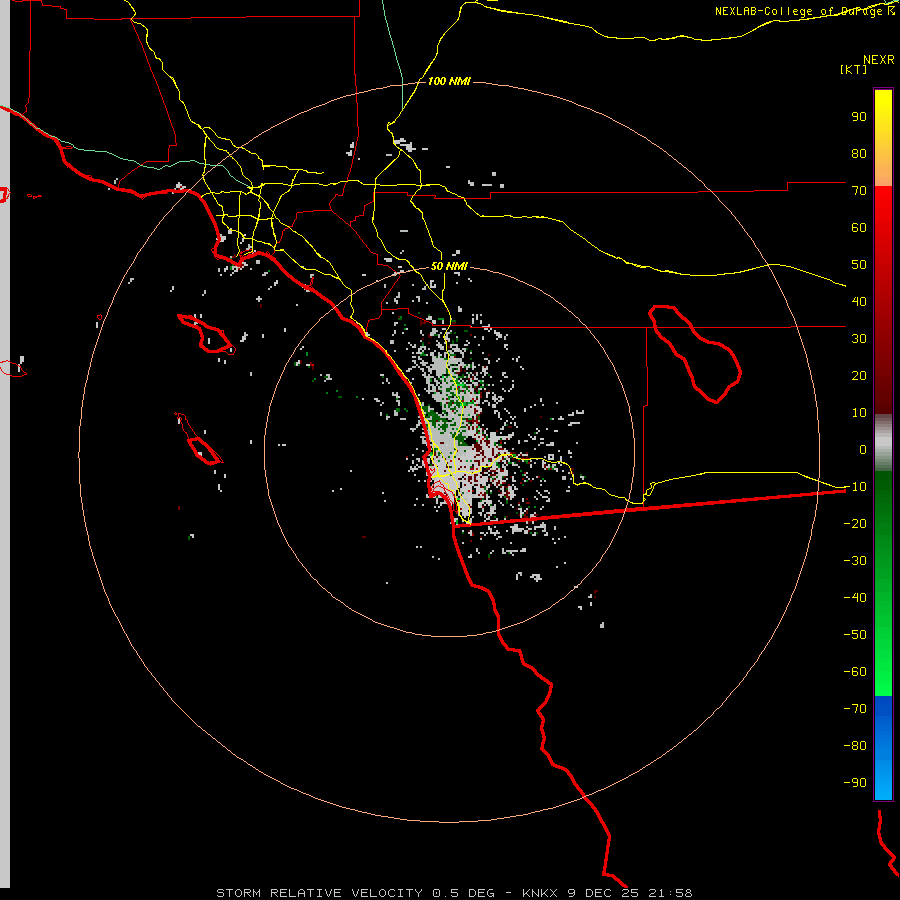Click the -40 value on the velocity scale
Viewport: 900px width, 900px height.
(855, 598)
